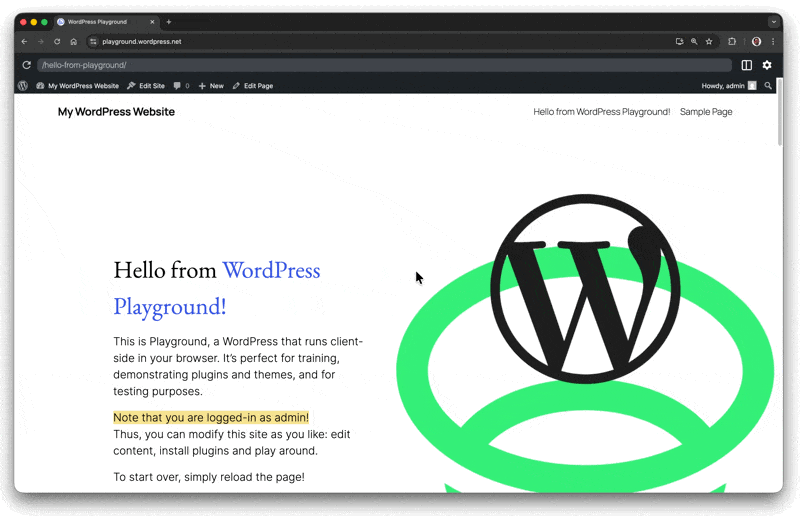The image size is (800, 516).
Task: Select the Sample Page navigation item
Action: (x=706, y=112)
